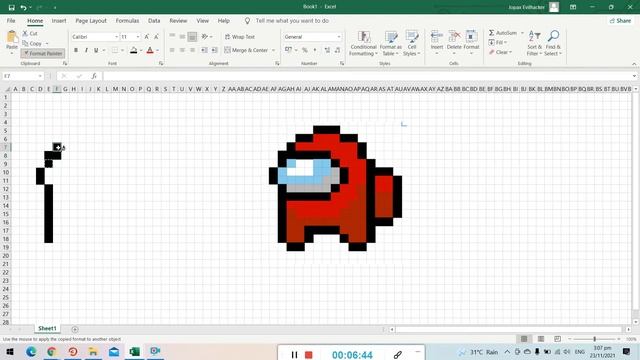640x360 pixels.
Task: Open Sort & Filter menu
Action: [x=534, y=43]
